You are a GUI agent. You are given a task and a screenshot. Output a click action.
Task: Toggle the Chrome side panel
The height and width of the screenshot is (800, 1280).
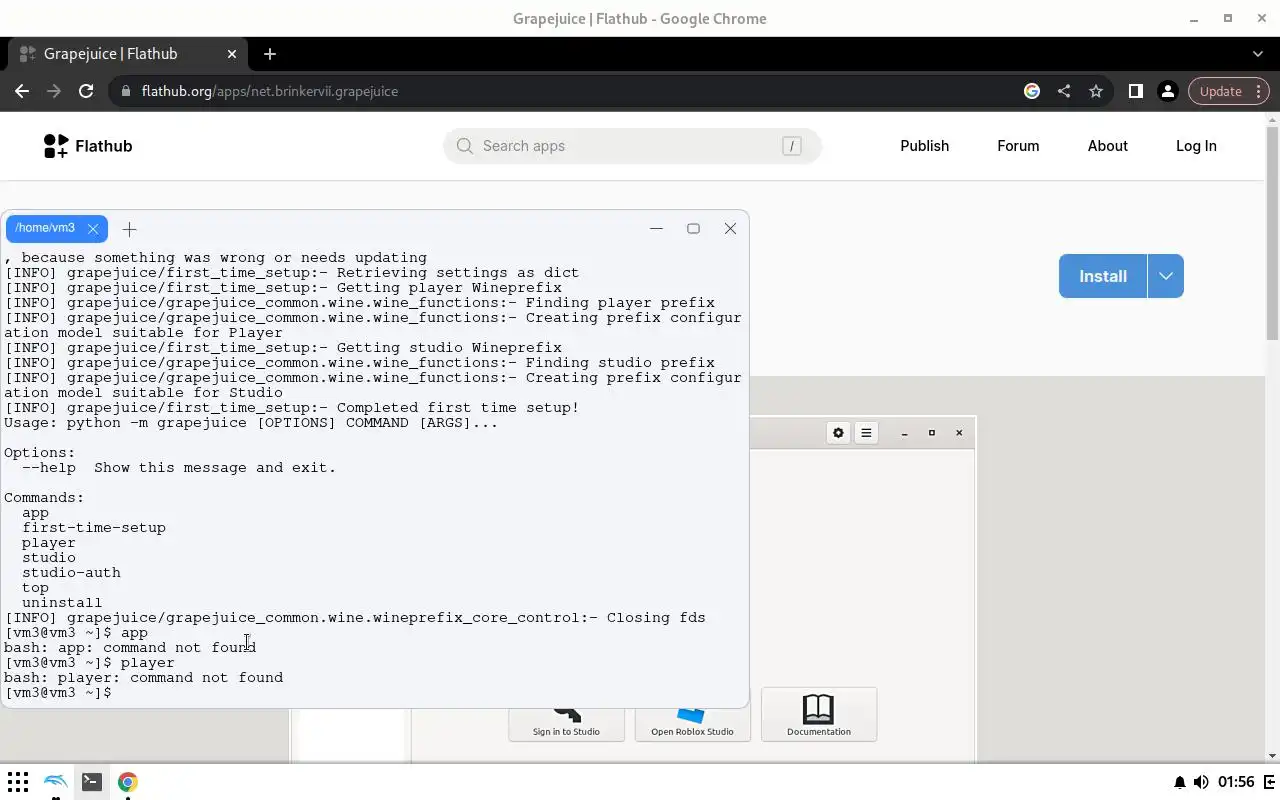(x=1135, y=91)
